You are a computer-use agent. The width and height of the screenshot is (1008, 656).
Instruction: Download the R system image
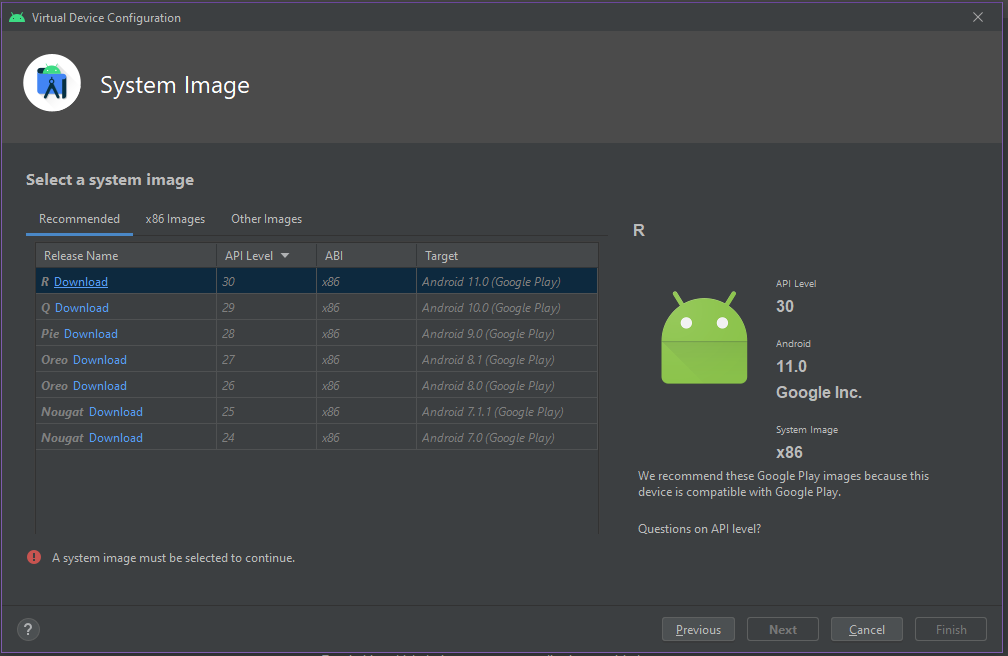tap(81, 282)
